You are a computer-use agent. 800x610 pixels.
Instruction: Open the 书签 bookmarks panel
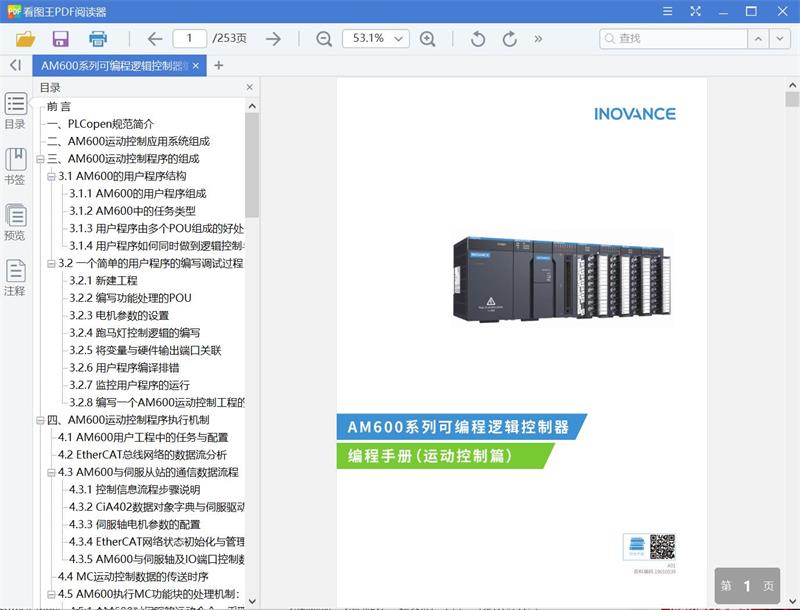15,166
